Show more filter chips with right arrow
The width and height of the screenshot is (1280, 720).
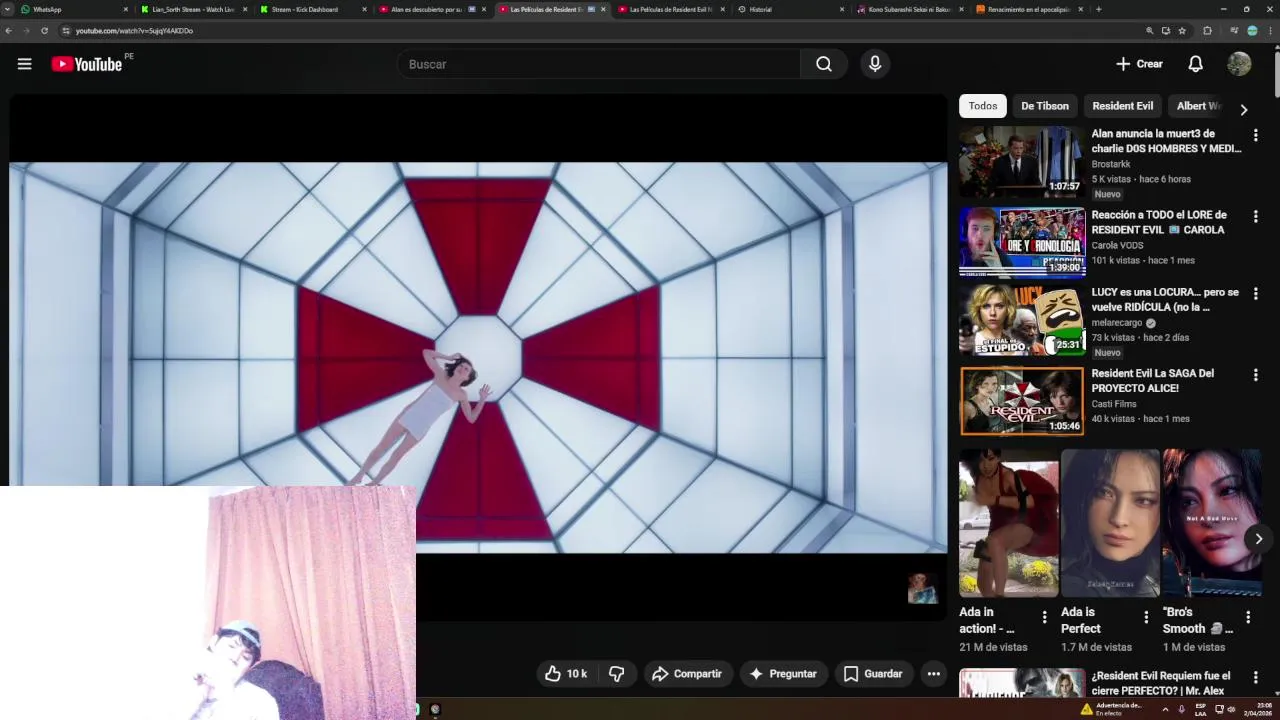click(x=1244, y=109)
